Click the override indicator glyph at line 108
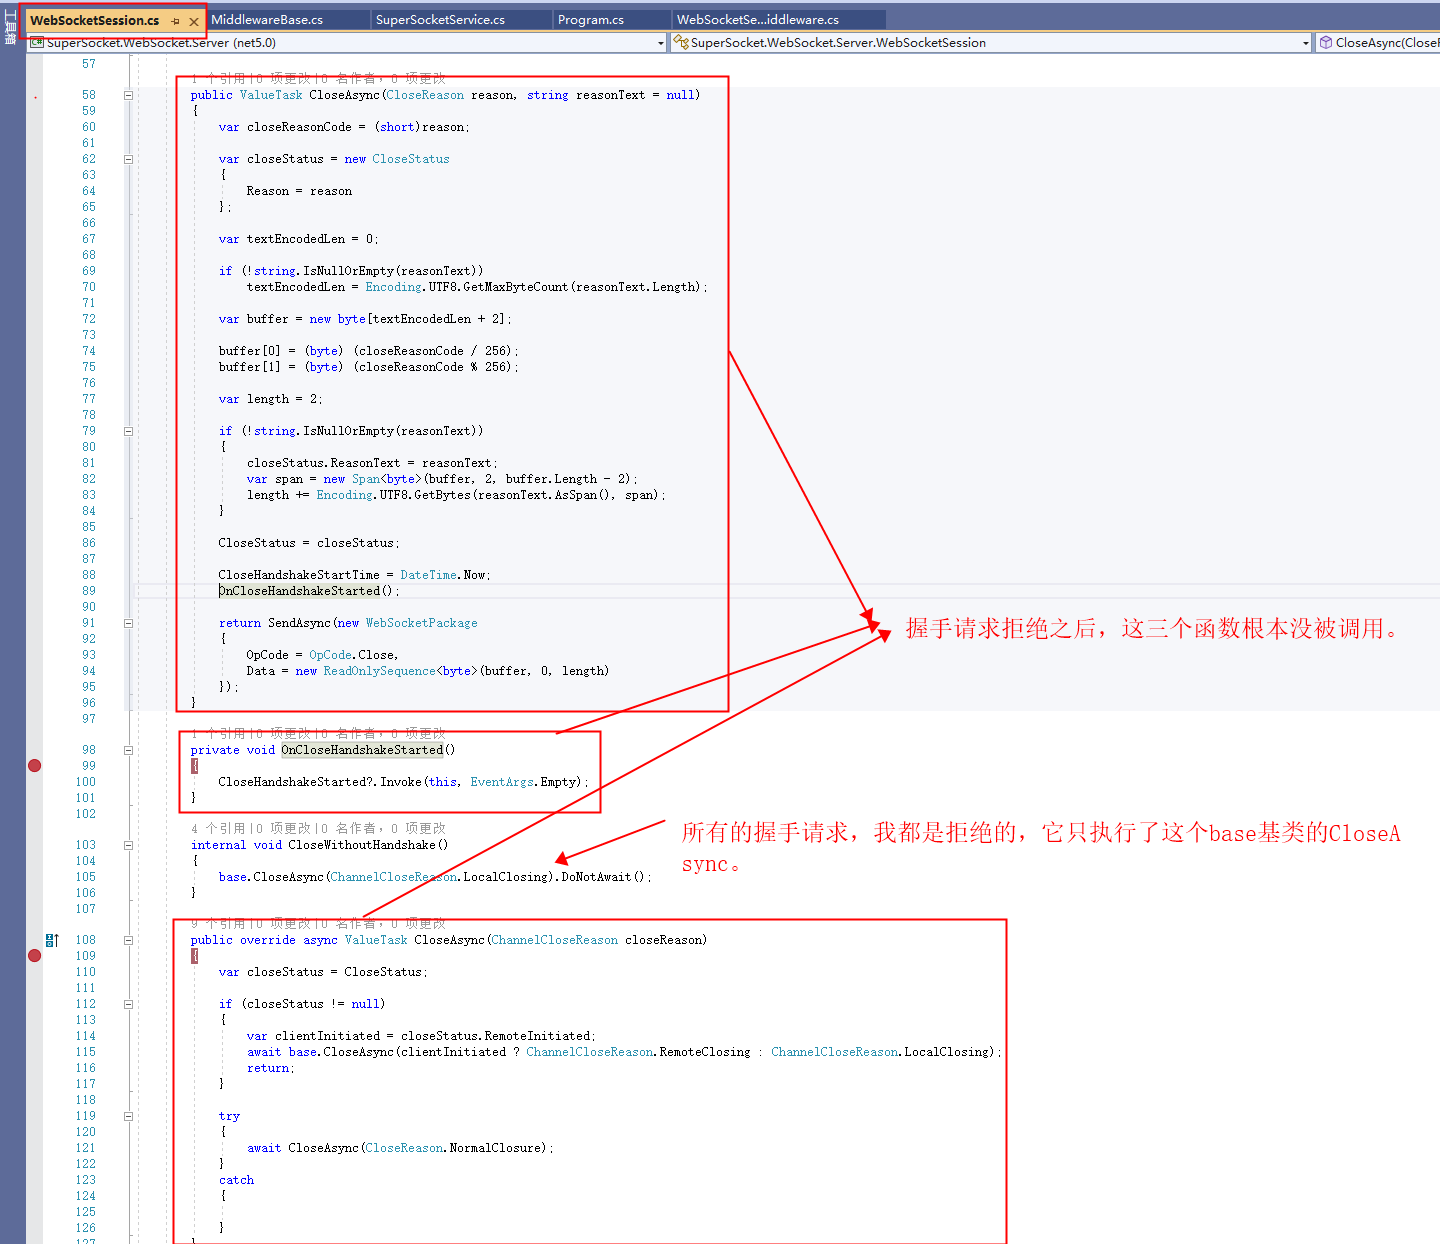 pos(52,939)
